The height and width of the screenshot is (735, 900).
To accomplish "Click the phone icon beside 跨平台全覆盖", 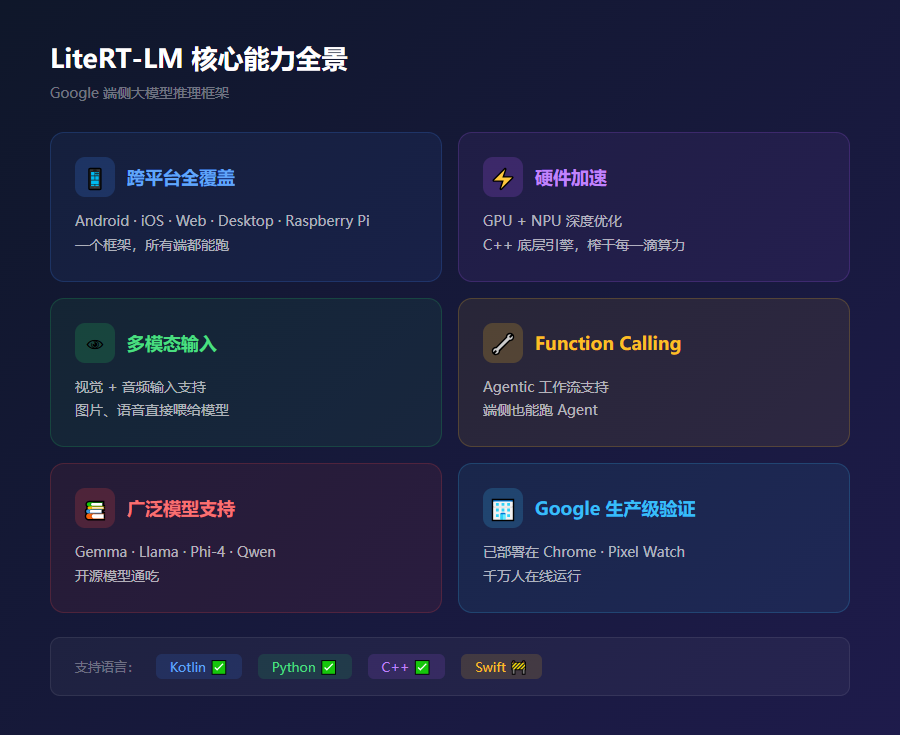I will (x=95, y=178).
